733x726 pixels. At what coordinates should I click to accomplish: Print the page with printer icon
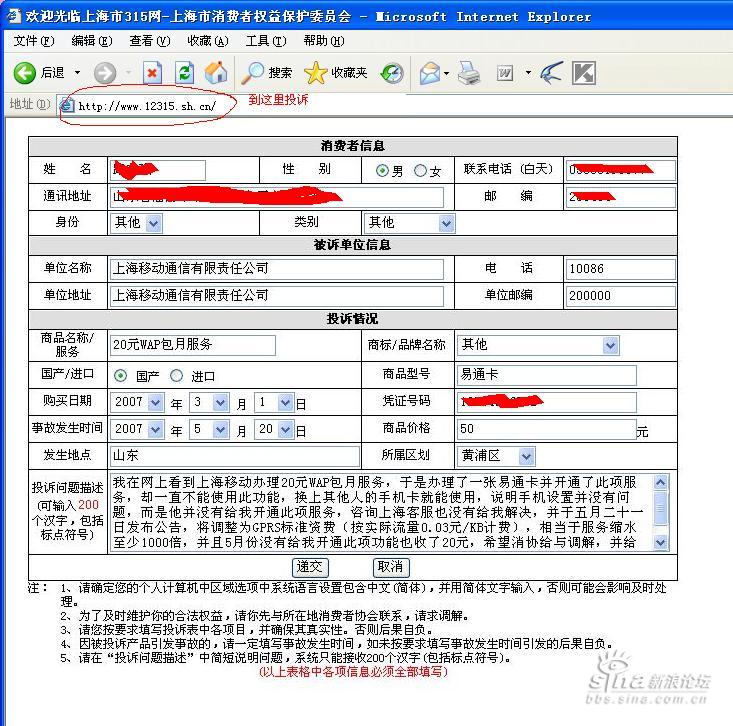[469, 73]
